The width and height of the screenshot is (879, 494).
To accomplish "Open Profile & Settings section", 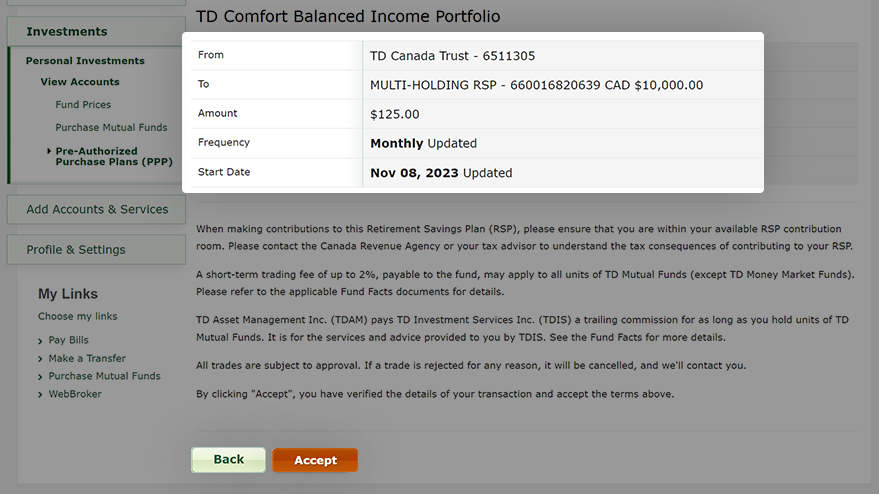I will coord(96,250).
